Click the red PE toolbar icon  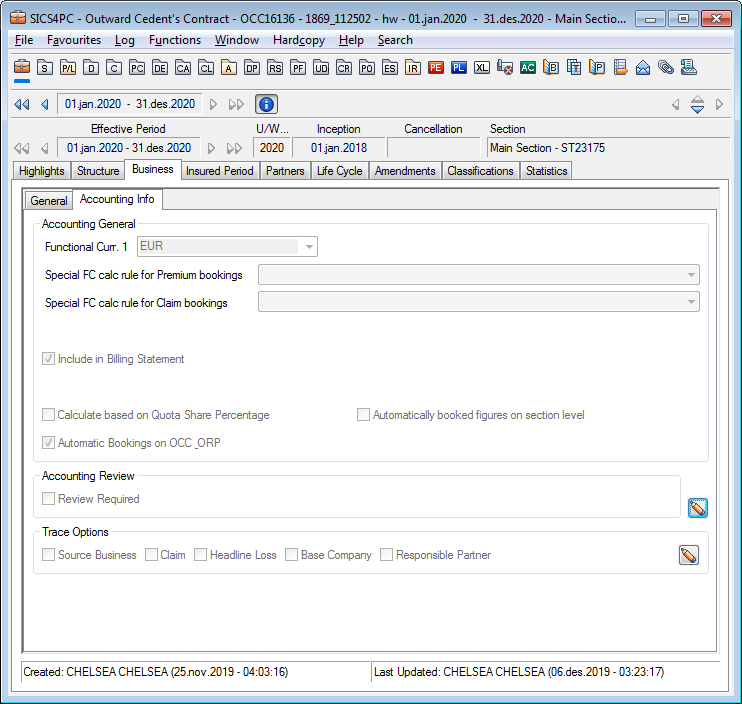[435, 67]
